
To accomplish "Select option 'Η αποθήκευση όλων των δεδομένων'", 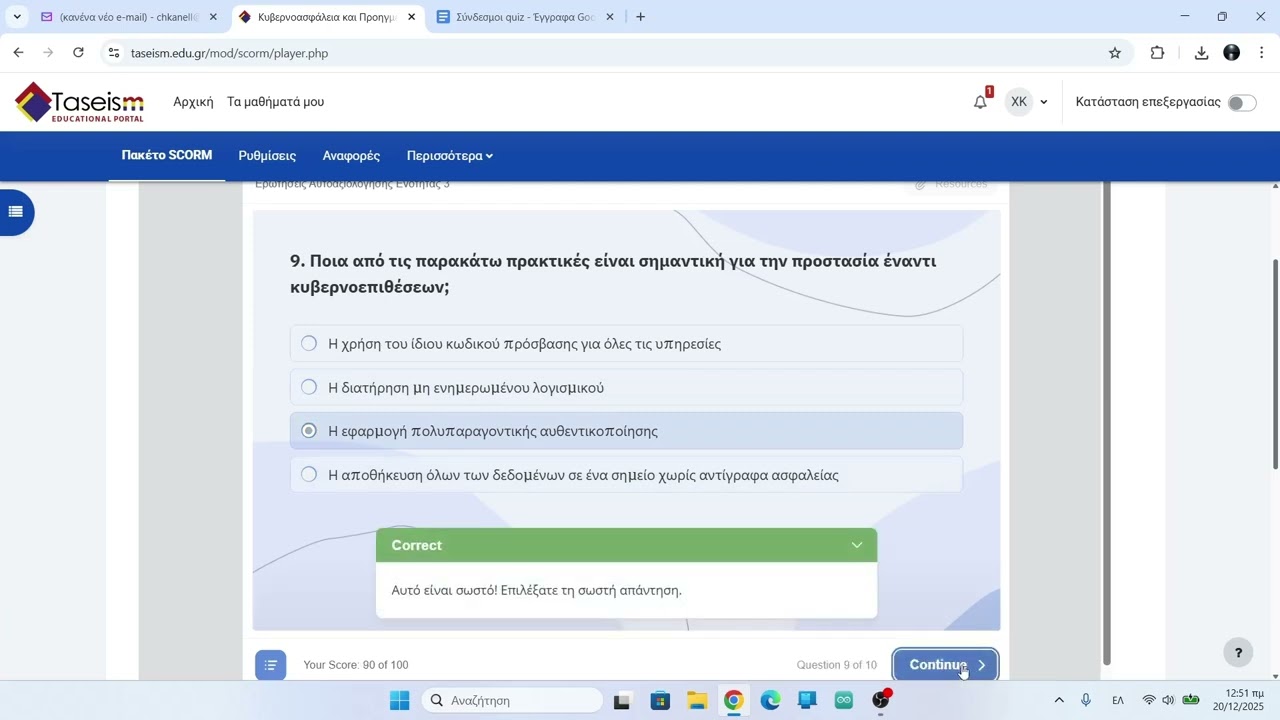I will click(626, 475).
